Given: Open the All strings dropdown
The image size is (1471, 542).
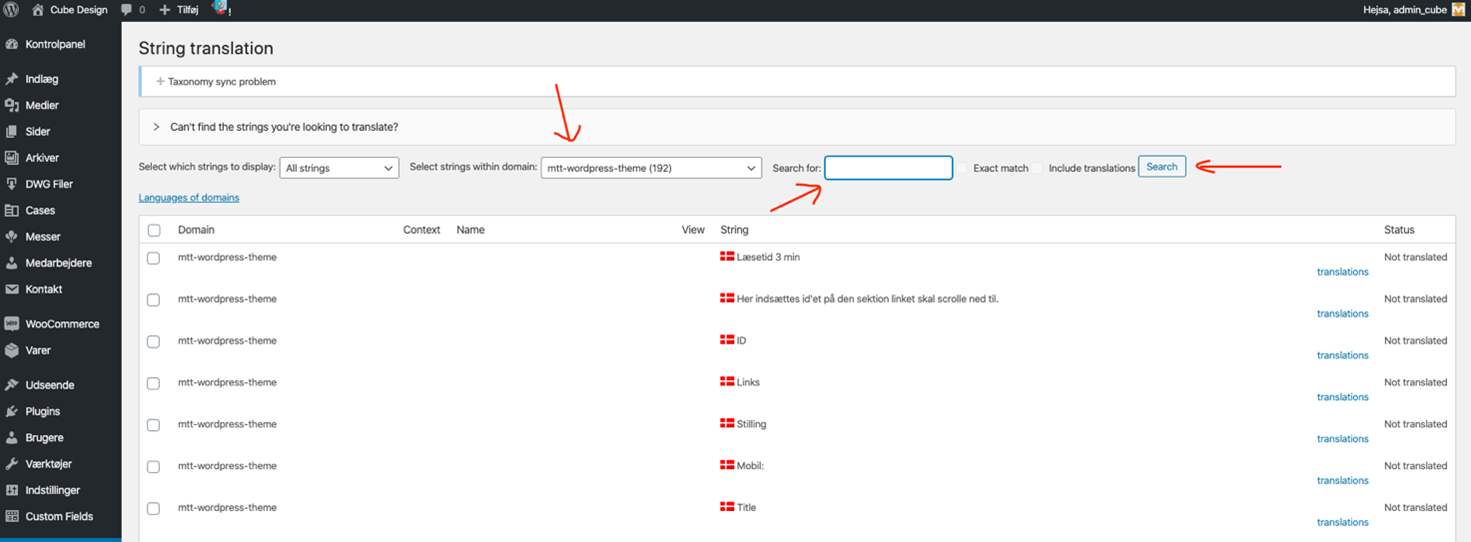Looking at the screenshot, I should (x=339, y=168).
